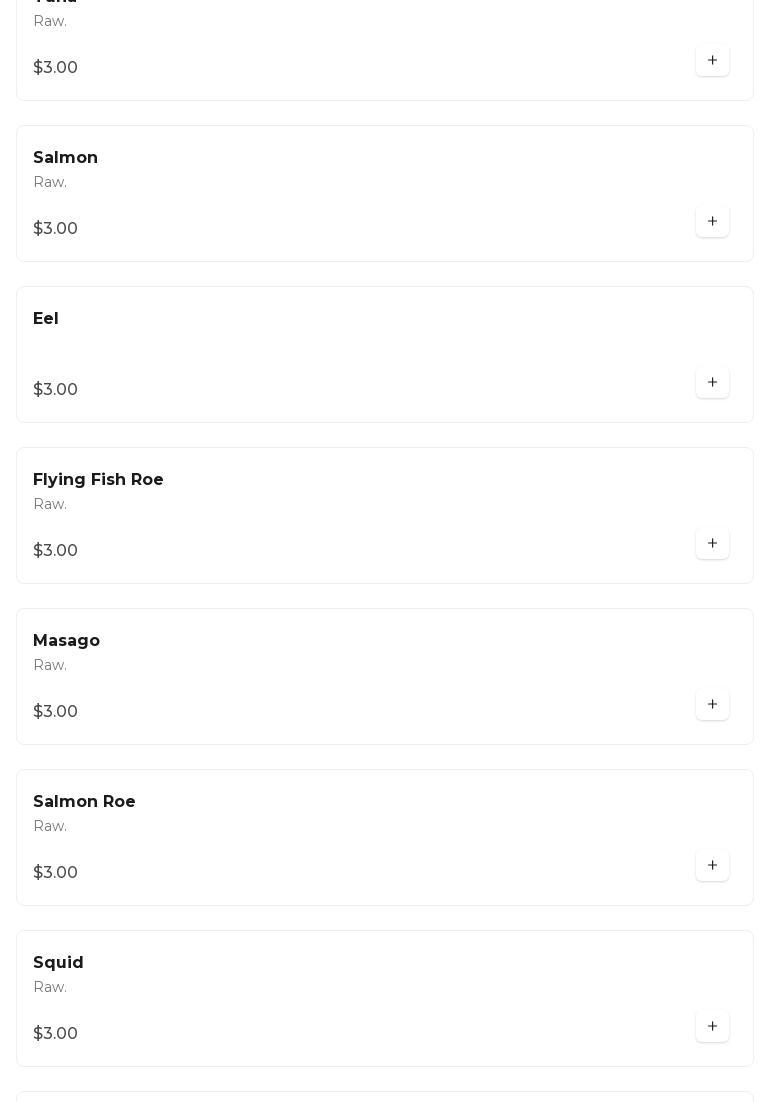Open the Squid item name
The width and height of the screenshot is (770, 1102).
pos(58,963)
